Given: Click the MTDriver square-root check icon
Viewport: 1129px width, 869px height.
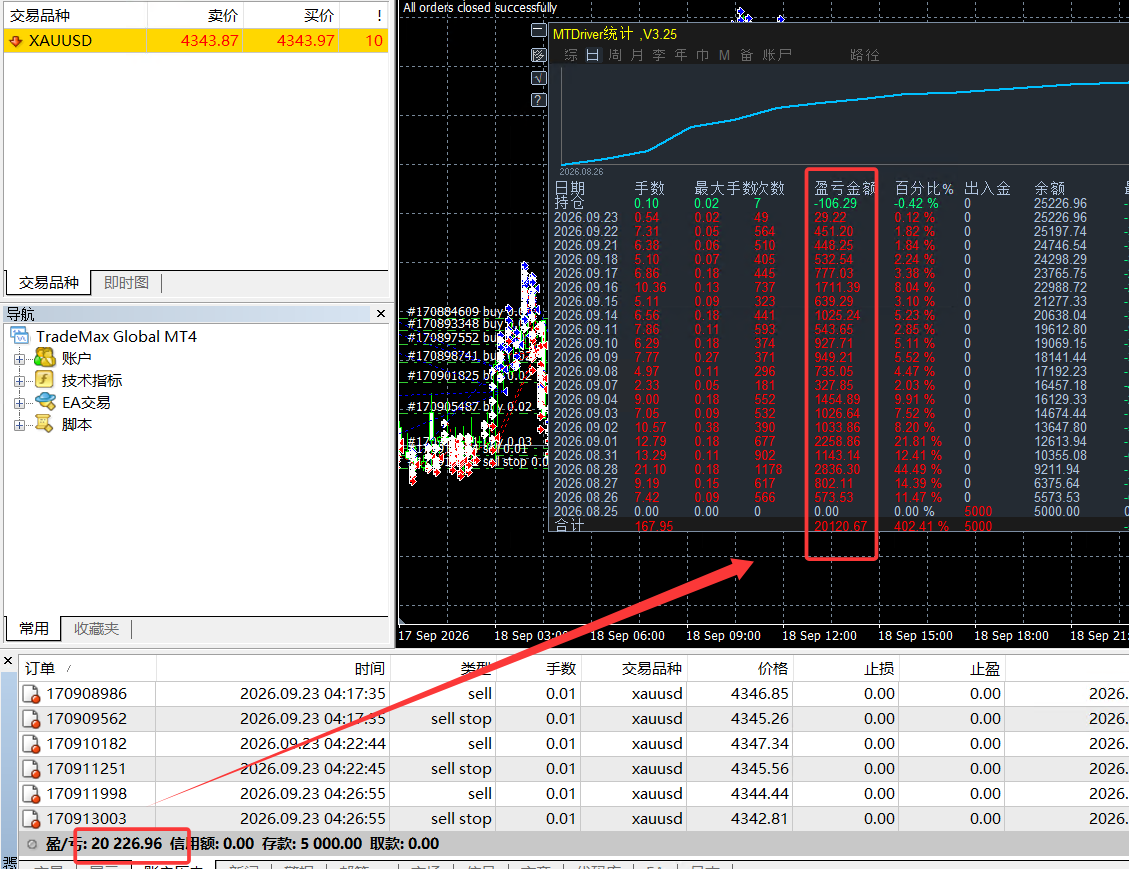Looking at the screenshot, I should pyautogui.click(x=539, y=78).
